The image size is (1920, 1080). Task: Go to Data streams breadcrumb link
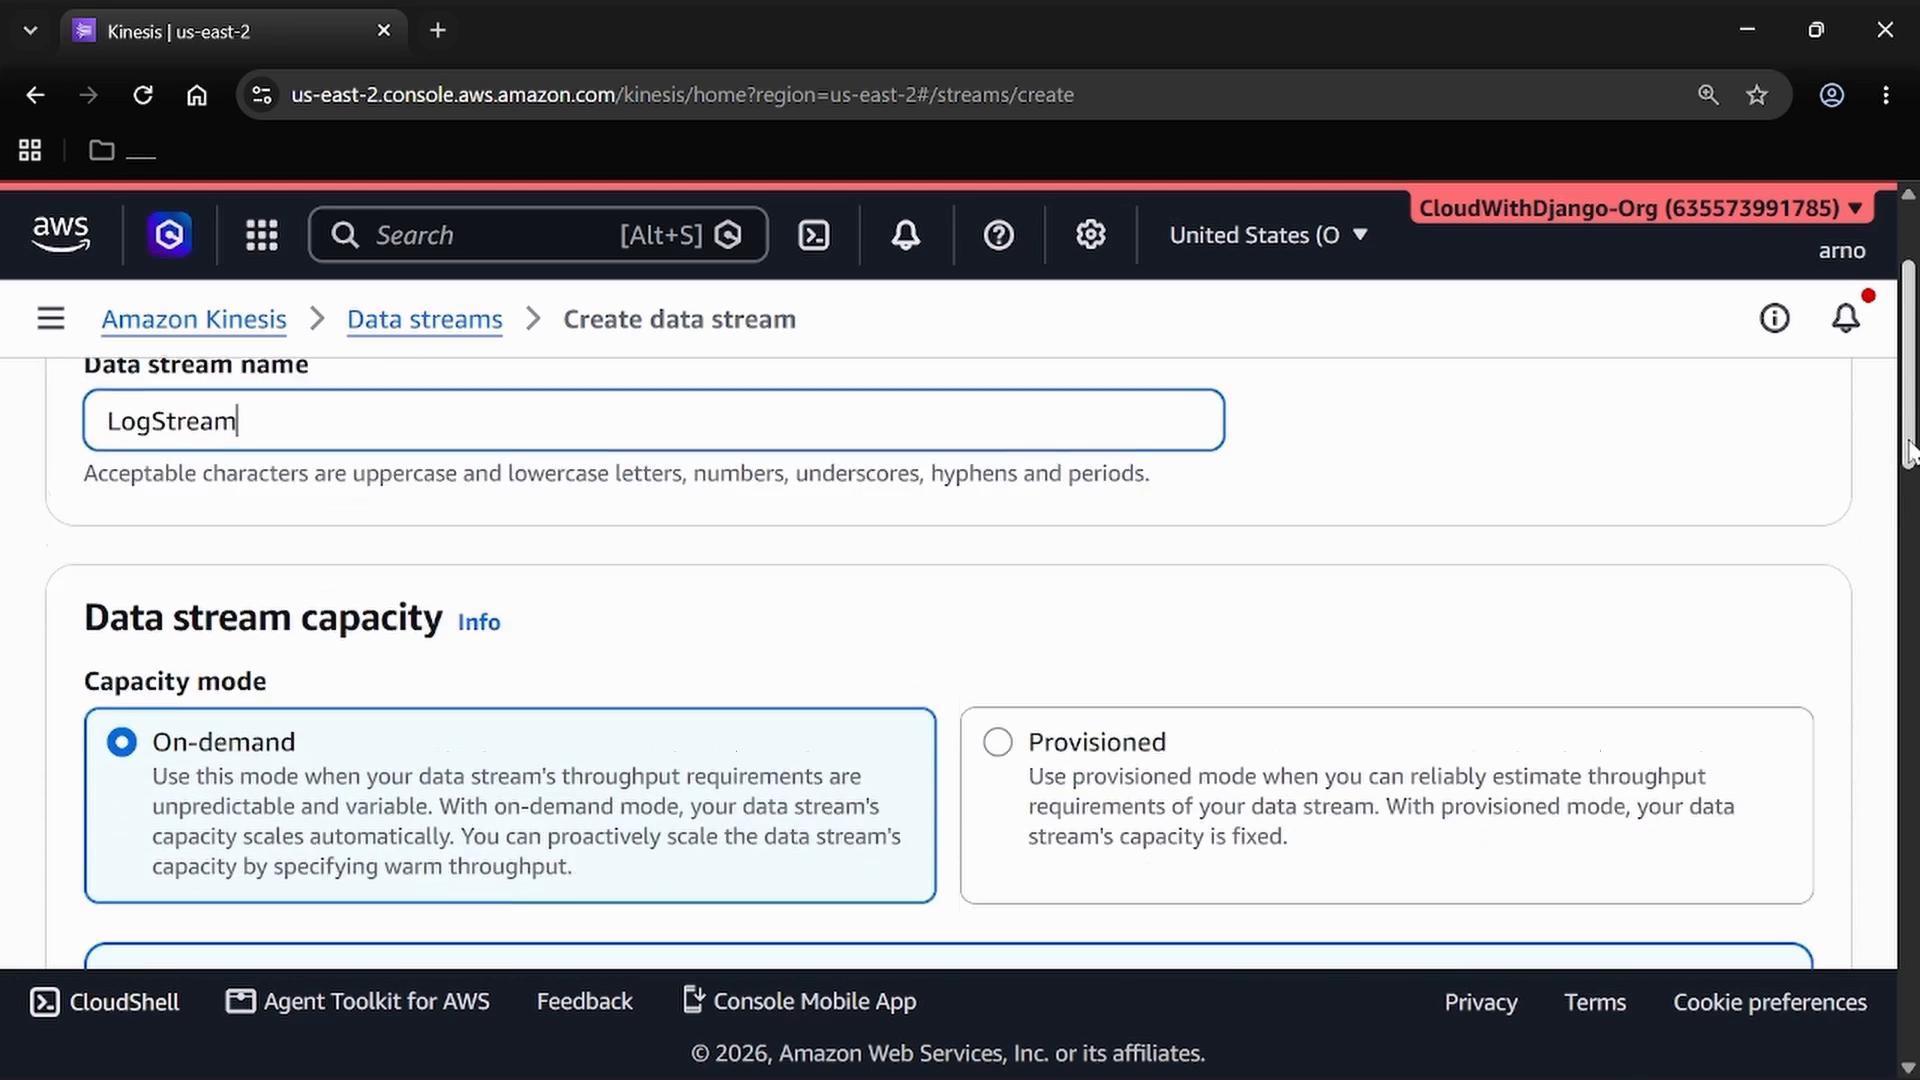[425, 319]
